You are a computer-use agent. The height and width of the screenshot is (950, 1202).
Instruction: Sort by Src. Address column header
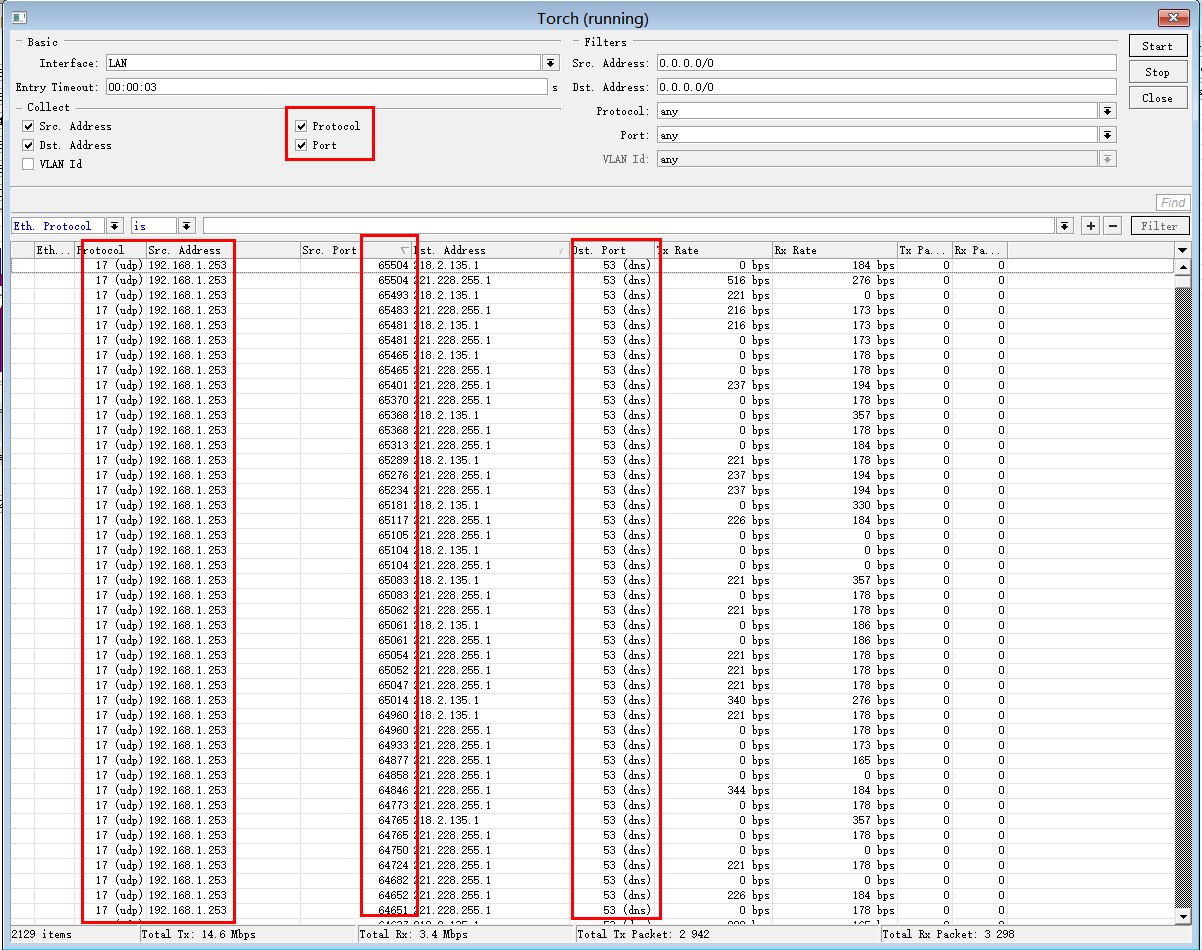tap(223, 250)
